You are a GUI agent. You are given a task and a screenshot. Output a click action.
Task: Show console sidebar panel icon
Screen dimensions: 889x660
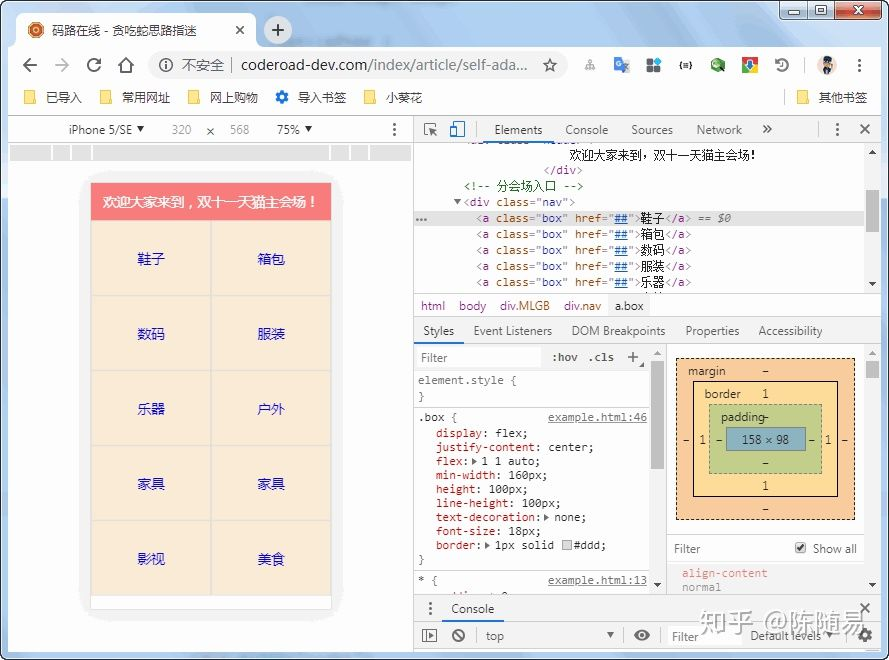pyautogui.click(x=430, y=635)
